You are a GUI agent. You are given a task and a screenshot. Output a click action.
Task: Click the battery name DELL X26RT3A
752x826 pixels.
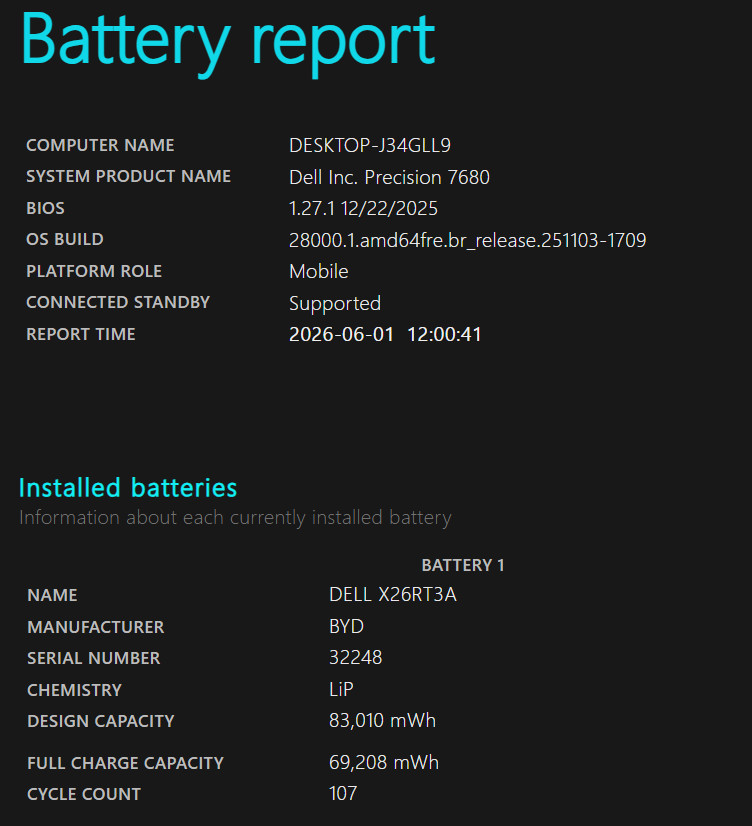coord(393,595)
